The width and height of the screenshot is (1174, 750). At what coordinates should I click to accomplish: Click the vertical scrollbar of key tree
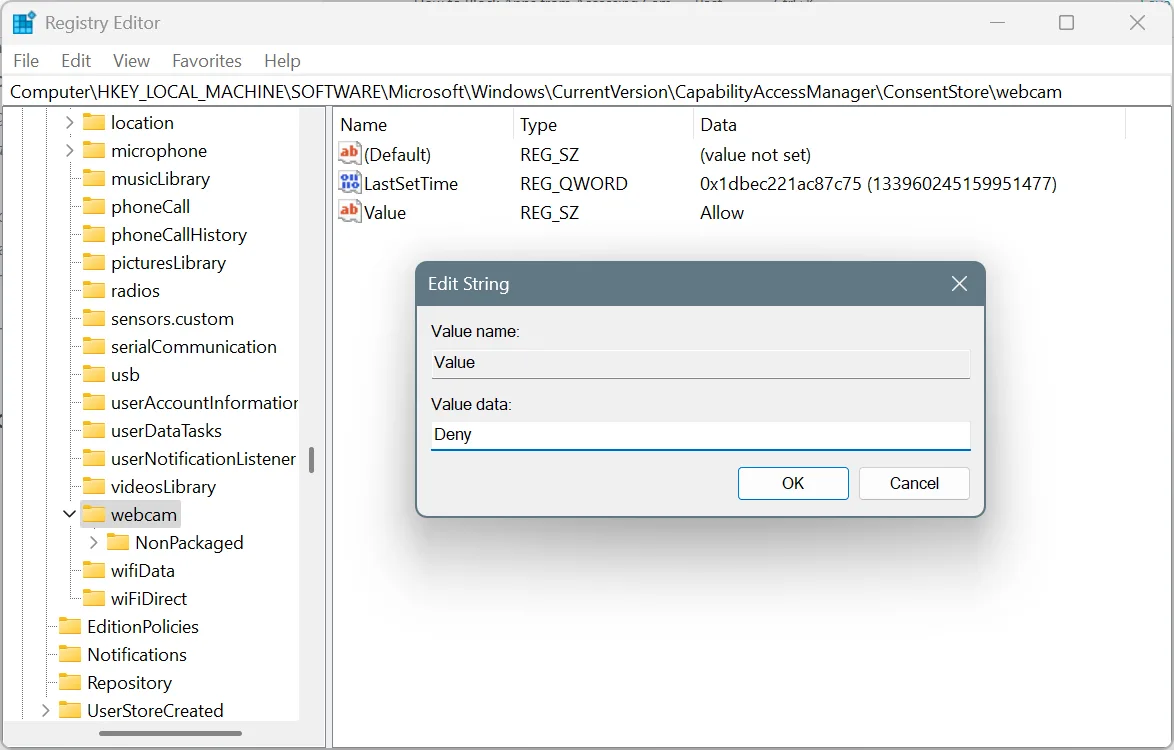coord(311,460)
